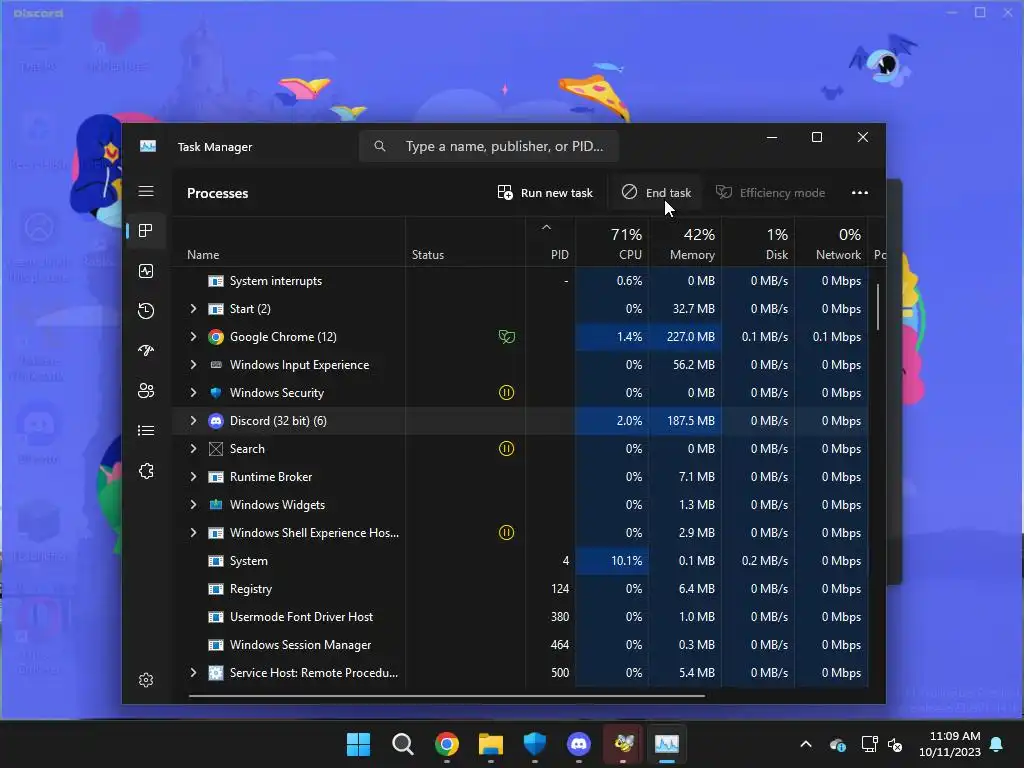This screenshot has width=1024, height=768.
Task: Select the Processes sidebar icon
Action: click(x=146, y=231)
